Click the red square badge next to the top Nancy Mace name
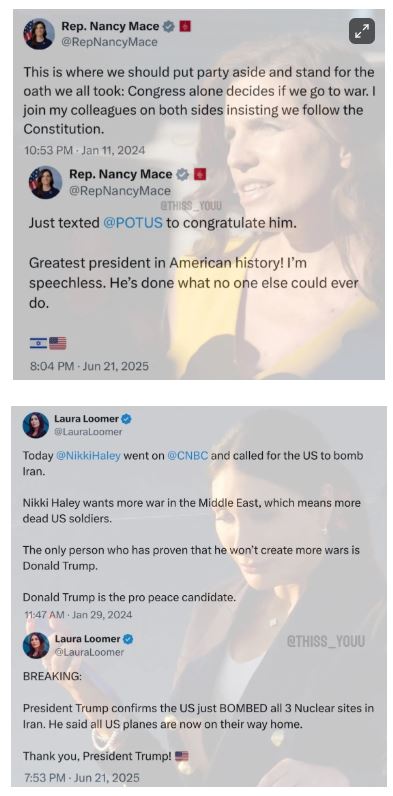Image resolution: width=393 pixels, height=796 pixels. 185,26
